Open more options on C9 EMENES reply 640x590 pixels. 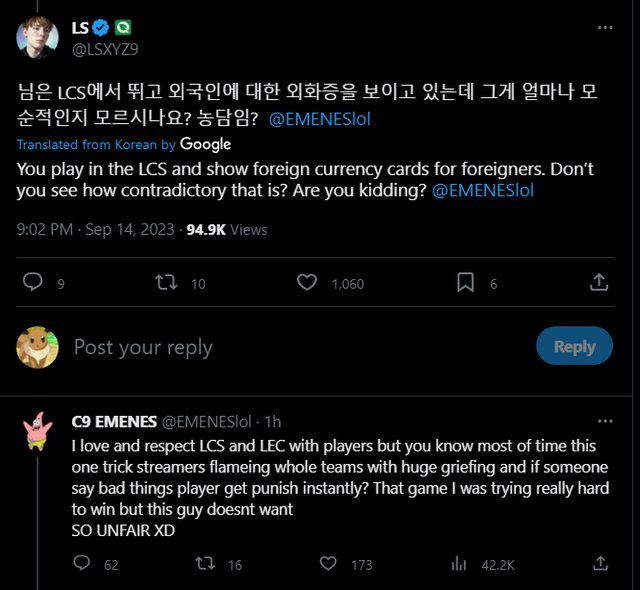pos(605,421)
